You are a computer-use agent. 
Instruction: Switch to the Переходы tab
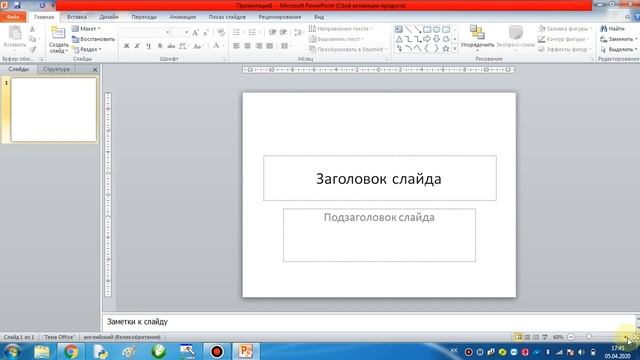pos(144,17)
